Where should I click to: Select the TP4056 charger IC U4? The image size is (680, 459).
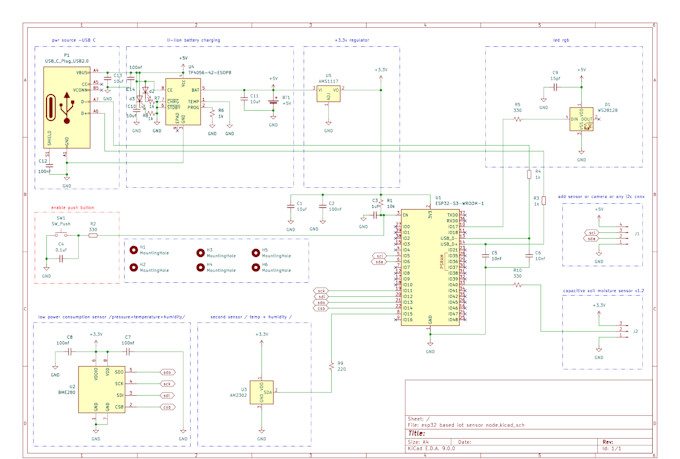tap(183, 102)
